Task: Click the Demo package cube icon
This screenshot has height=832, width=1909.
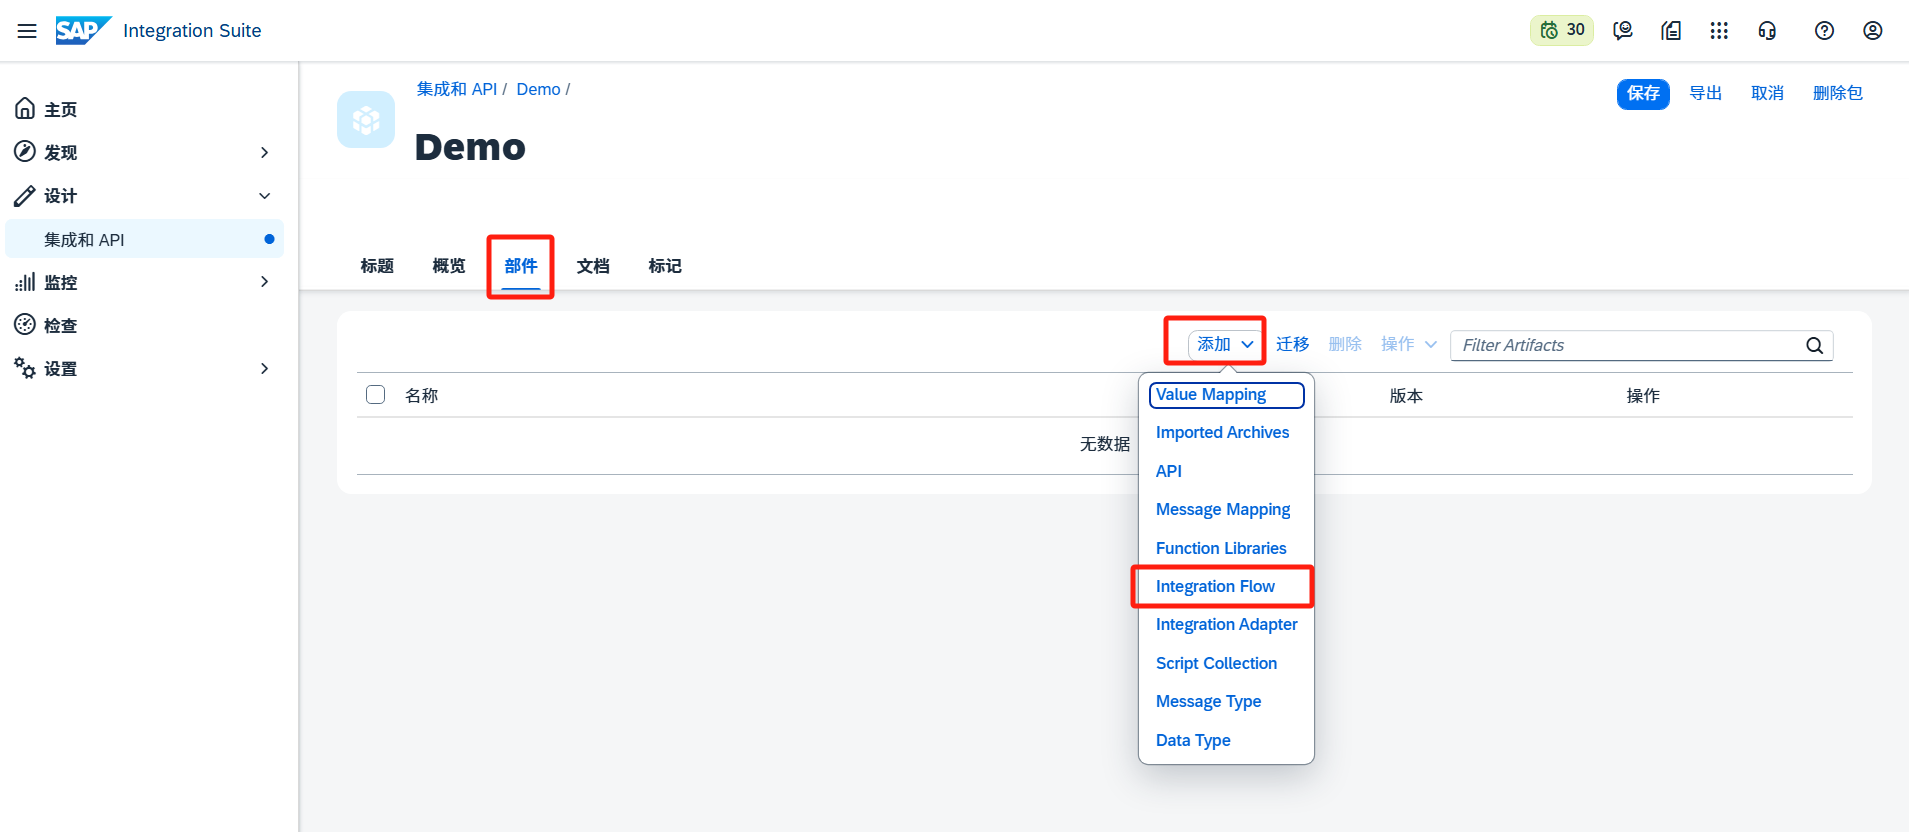Action: pos(366,120)
